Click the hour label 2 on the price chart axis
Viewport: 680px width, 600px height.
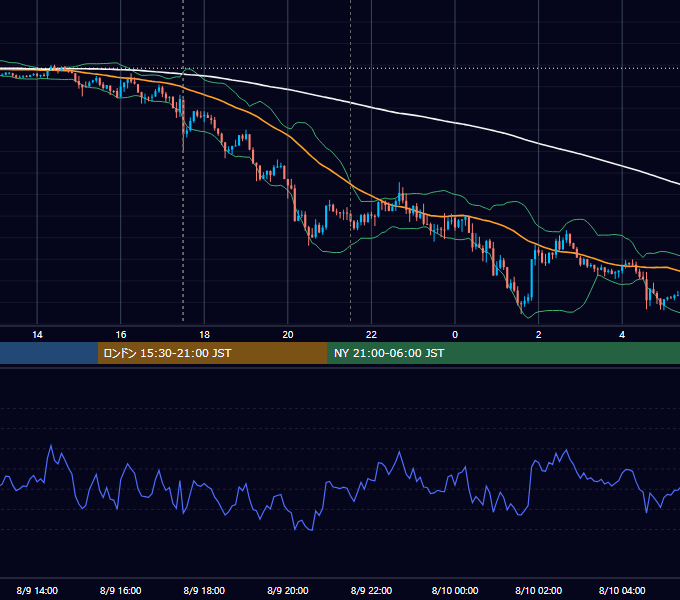539,335
